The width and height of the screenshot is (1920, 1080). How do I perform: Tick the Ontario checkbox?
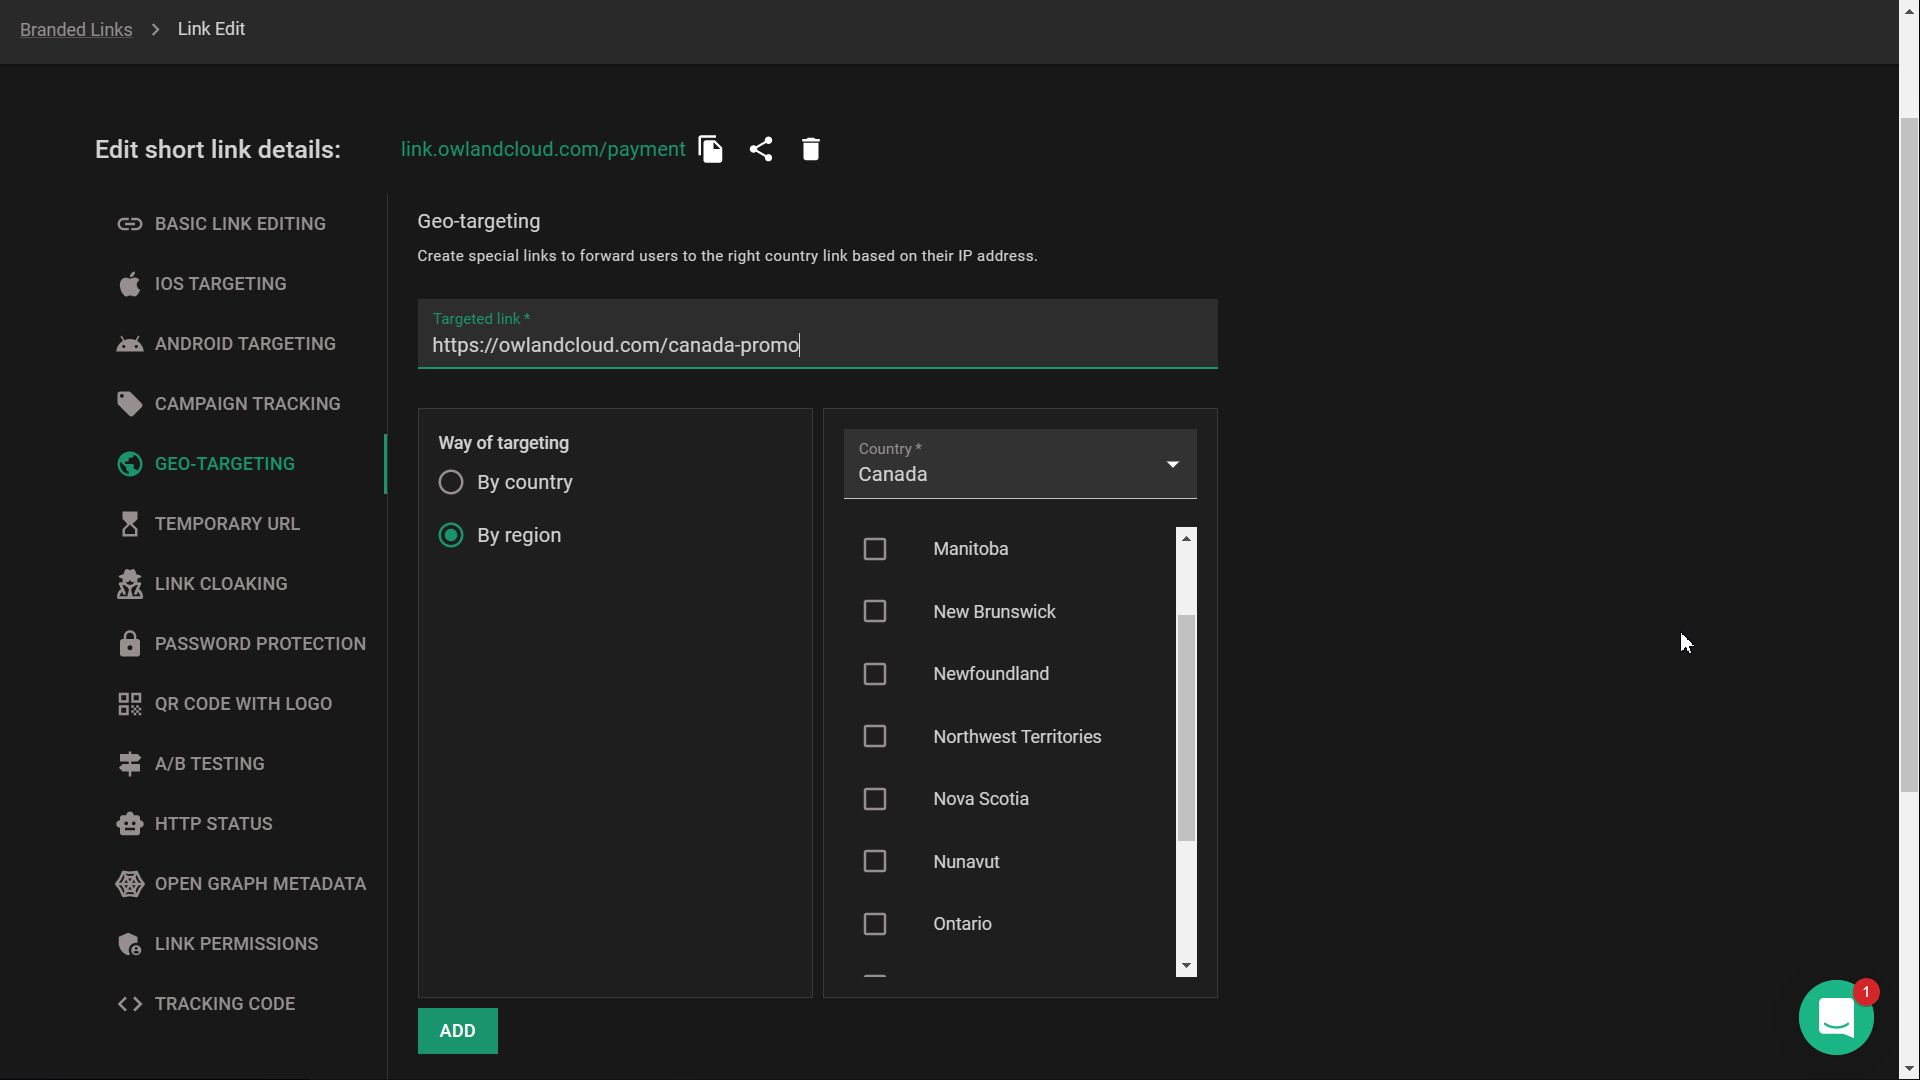(x=875, y=924)
